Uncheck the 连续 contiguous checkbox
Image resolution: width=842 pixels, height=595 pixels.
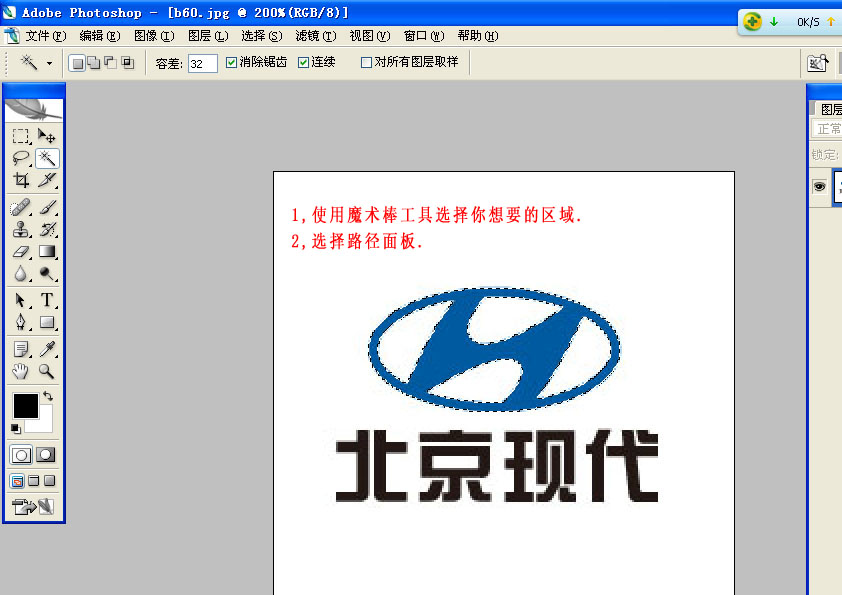coord(303,63)
